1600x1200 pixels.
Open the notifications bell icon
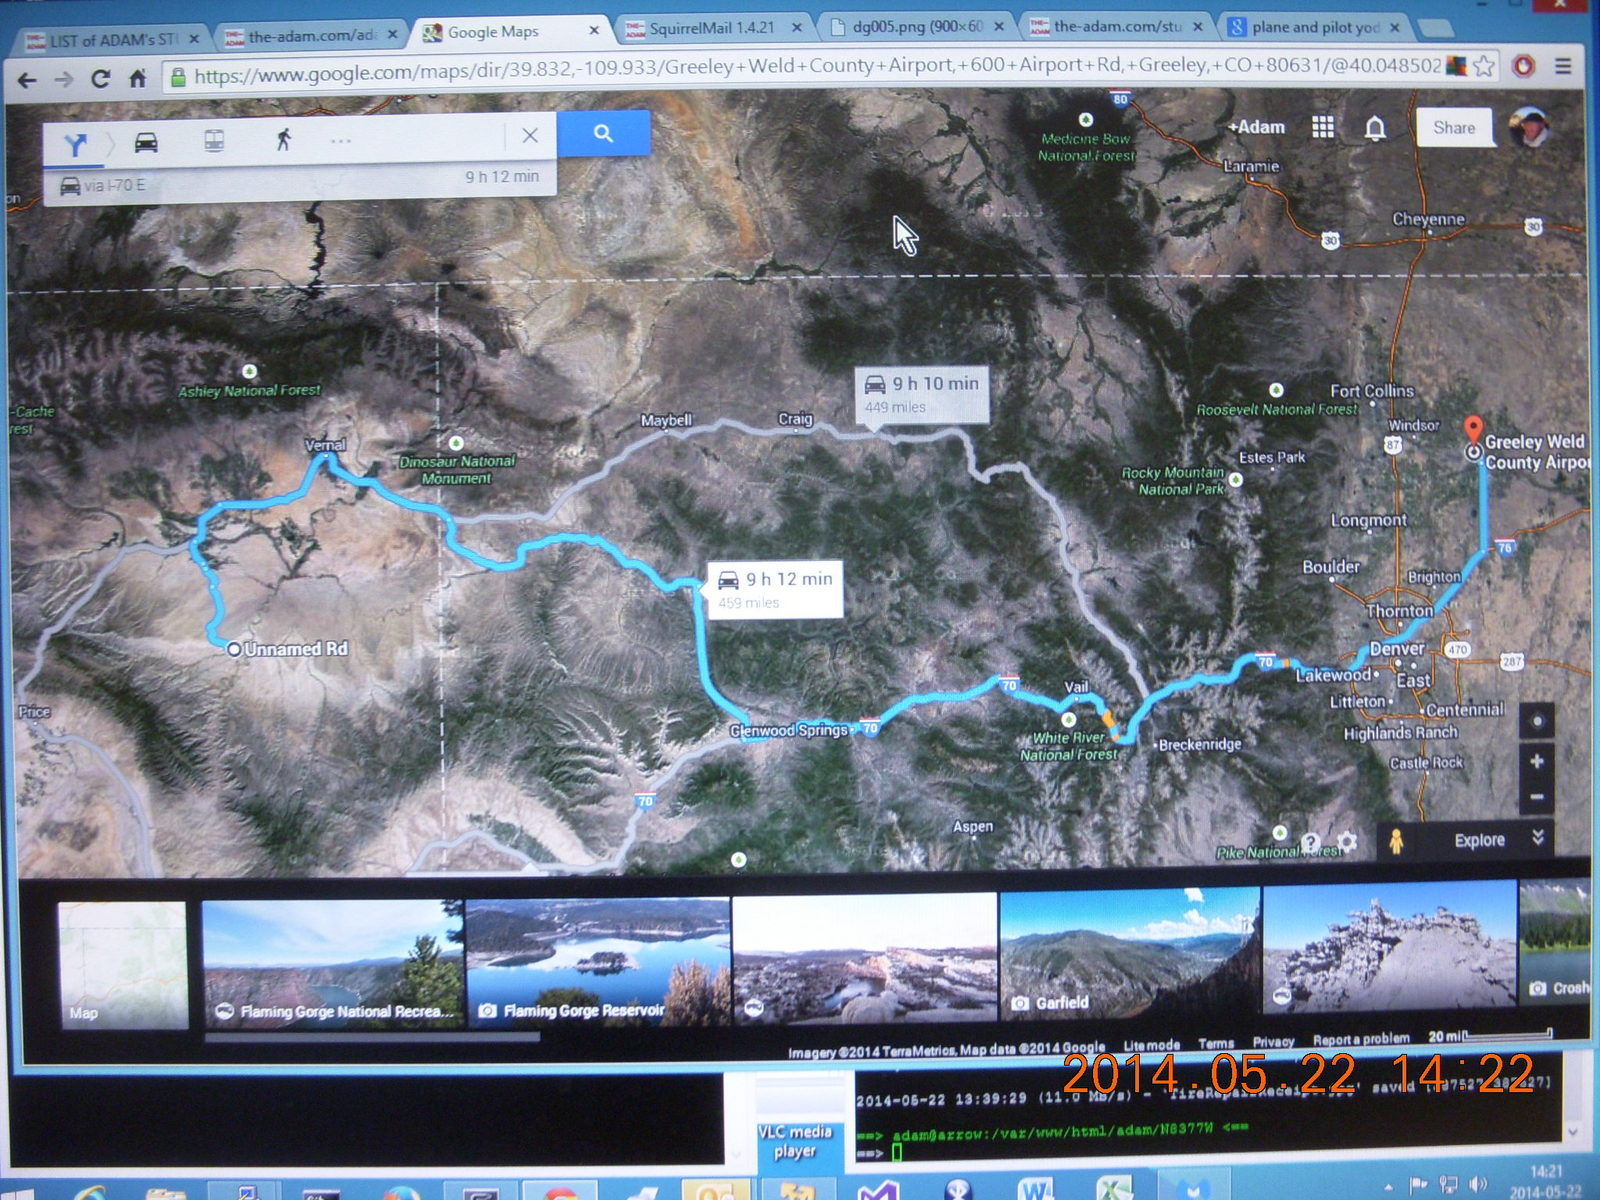(1376, 128)
